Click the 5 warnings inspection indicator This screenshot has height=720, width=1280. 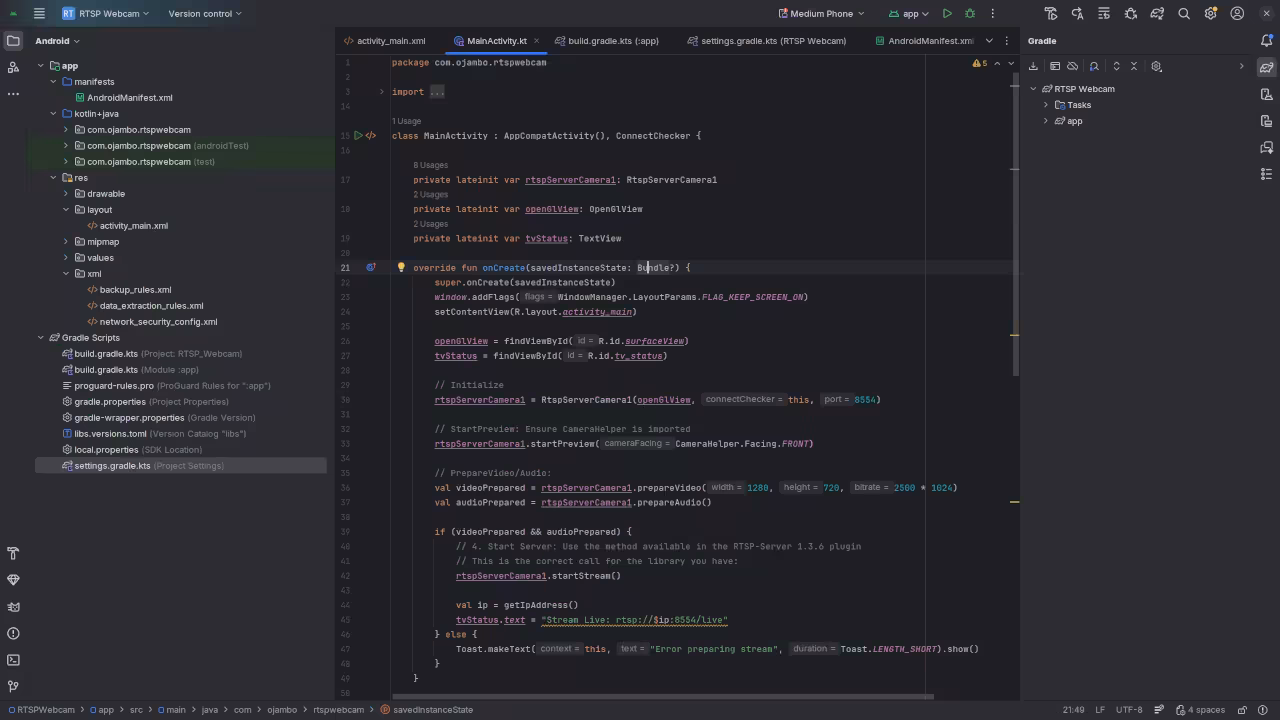(979, 63)
